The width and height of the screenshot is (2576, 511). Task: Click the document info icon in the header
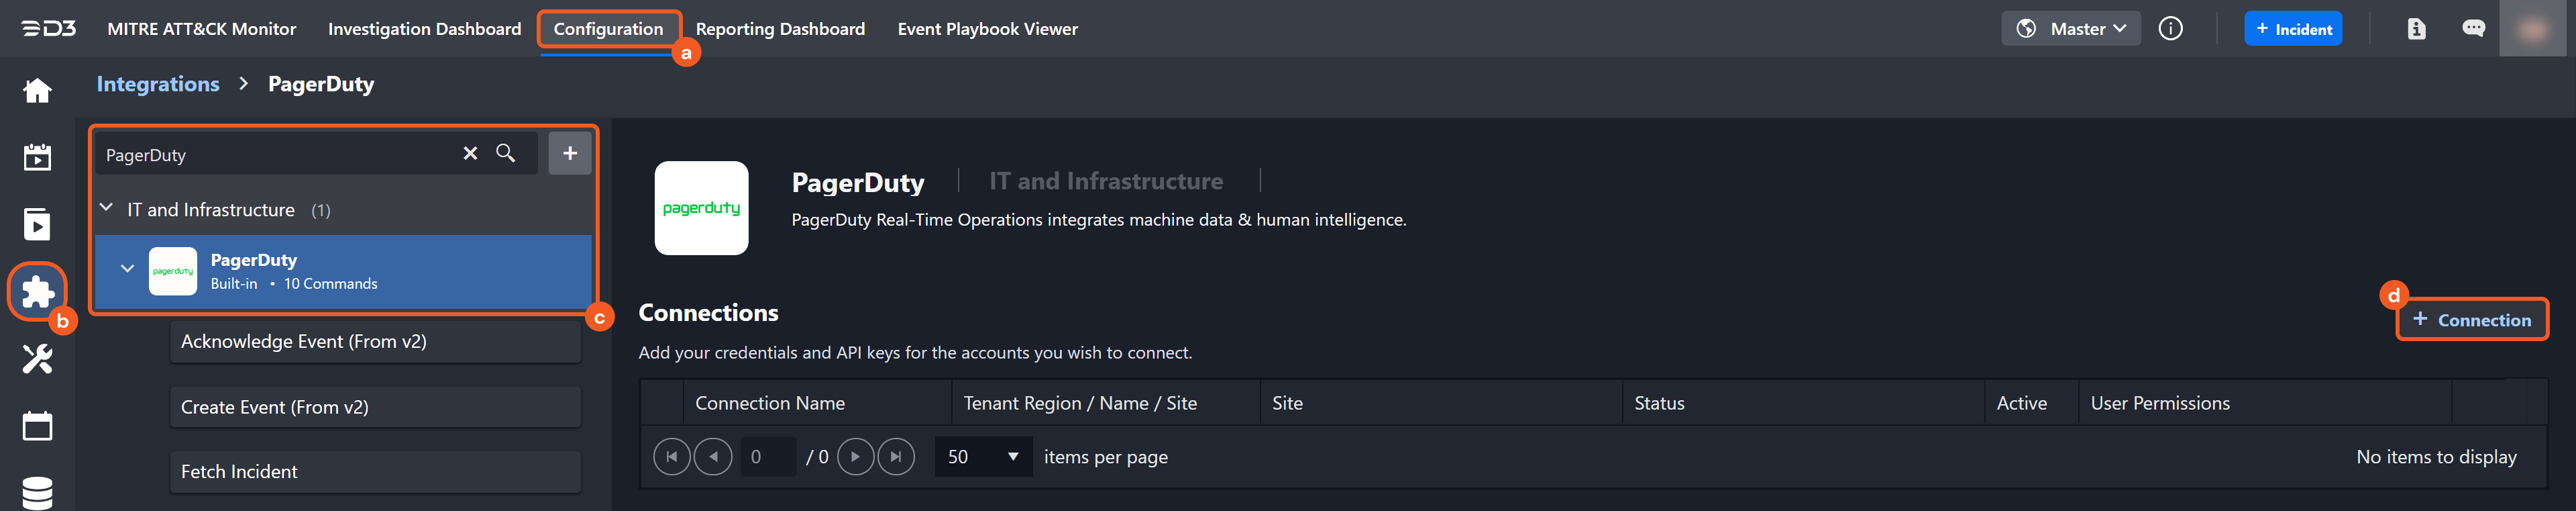pos(2416,29)
